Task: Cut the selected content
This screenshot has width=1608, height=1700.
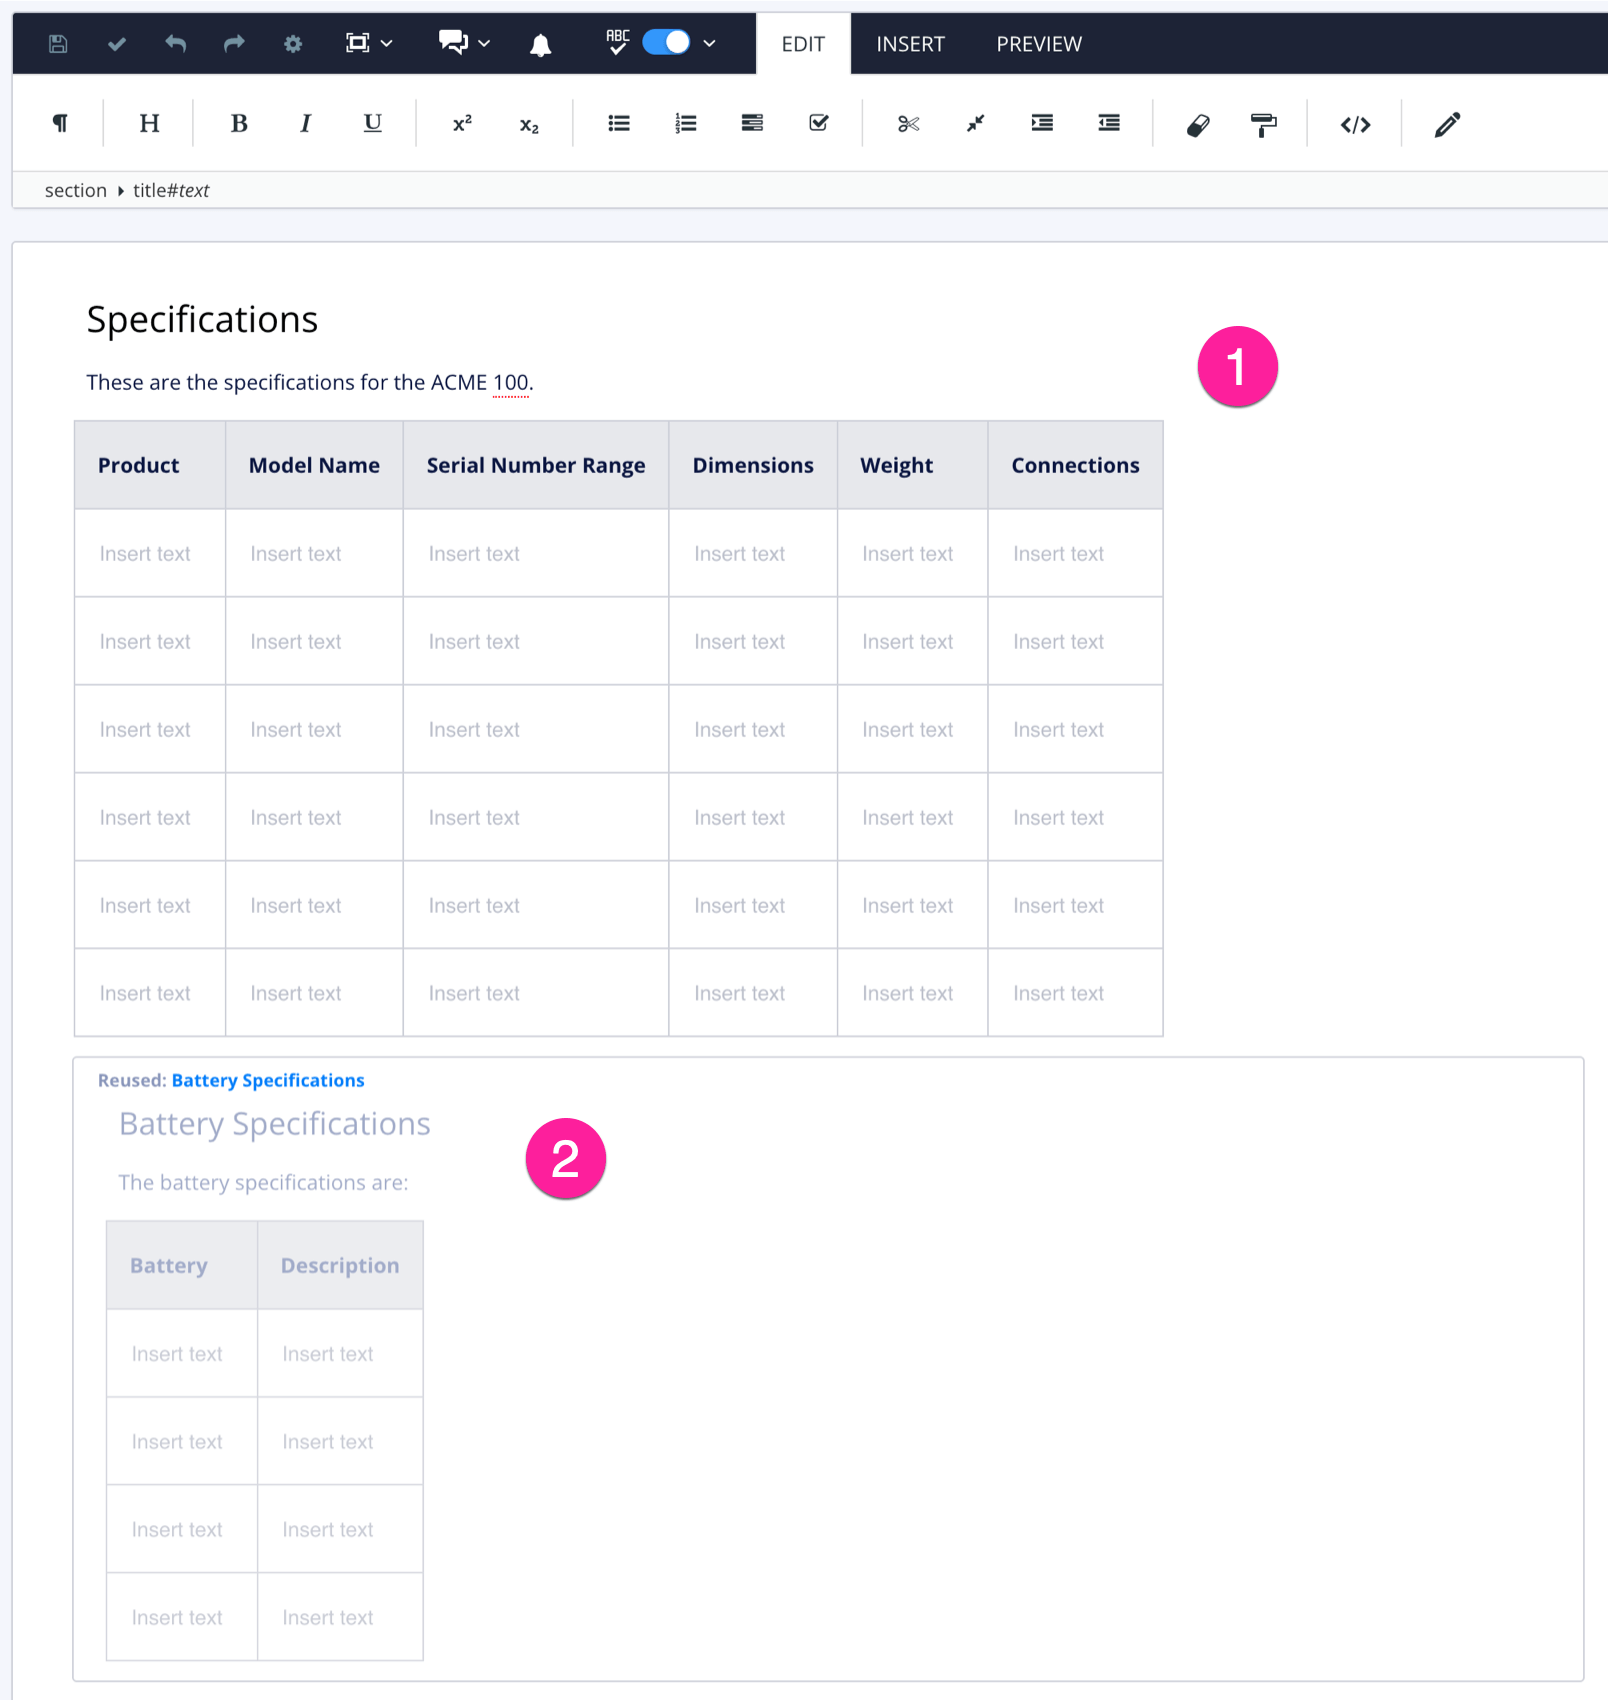Action: [x=906, y=123]
